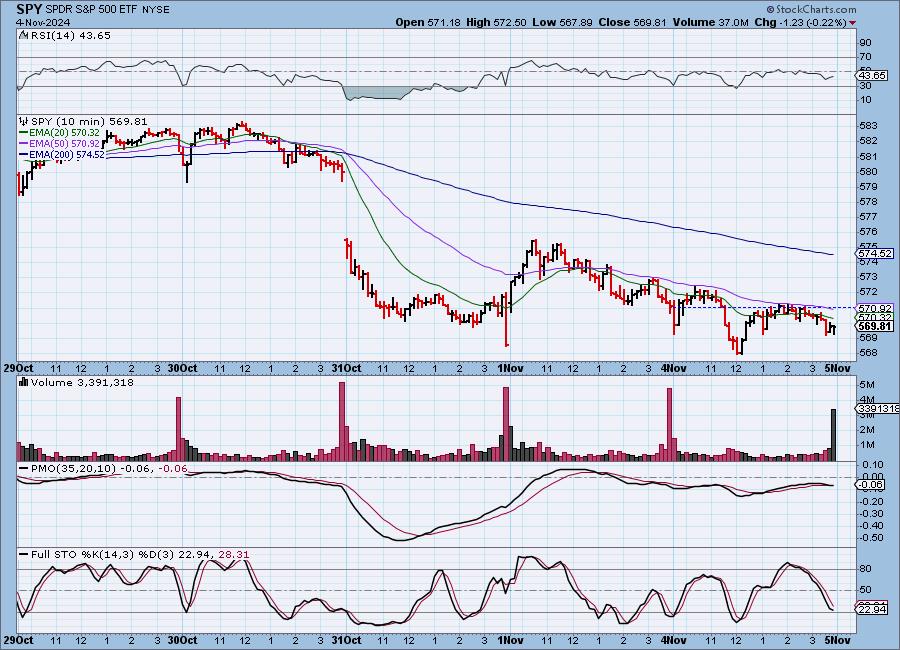Image resolution: width=900 pixels, height=650 pixels.
Task: Click the black line marker before Full STO
Action: (x=24, y=555)
